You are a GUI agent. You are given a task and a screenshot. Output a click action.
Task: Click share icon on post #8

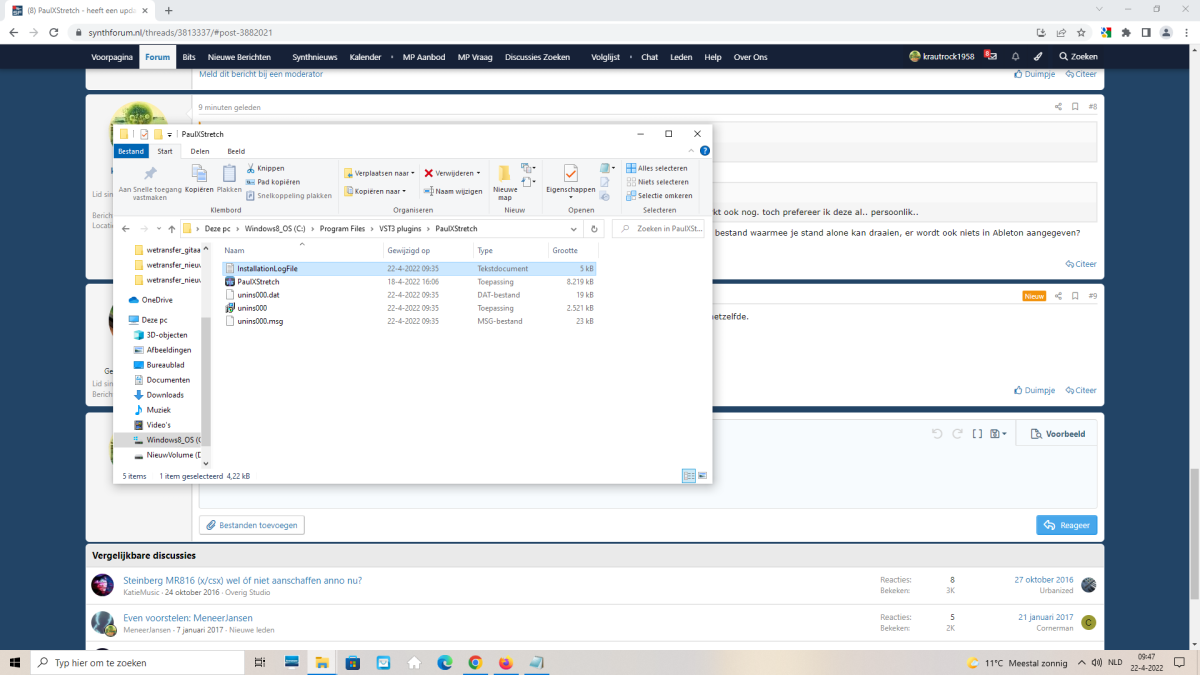[1058, 106]
